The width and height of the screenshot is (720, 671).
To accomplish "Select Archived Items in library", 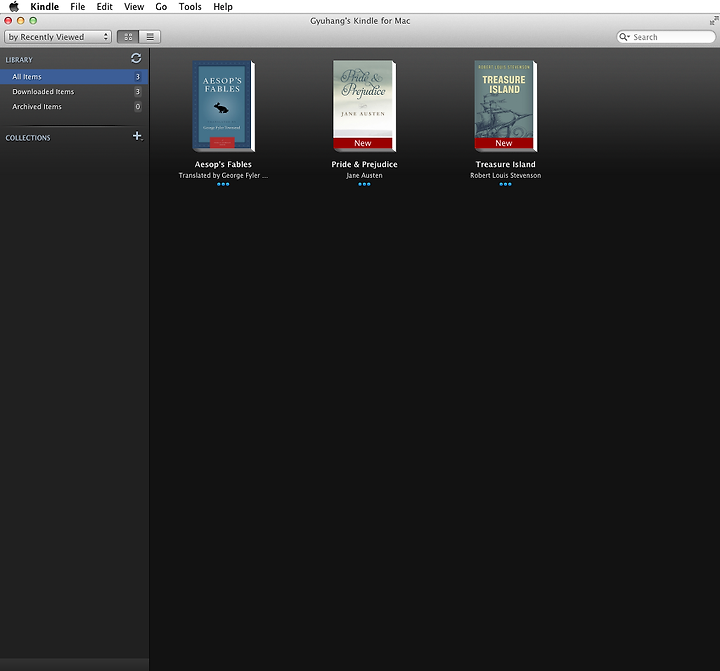I will (x=74, y=107).
